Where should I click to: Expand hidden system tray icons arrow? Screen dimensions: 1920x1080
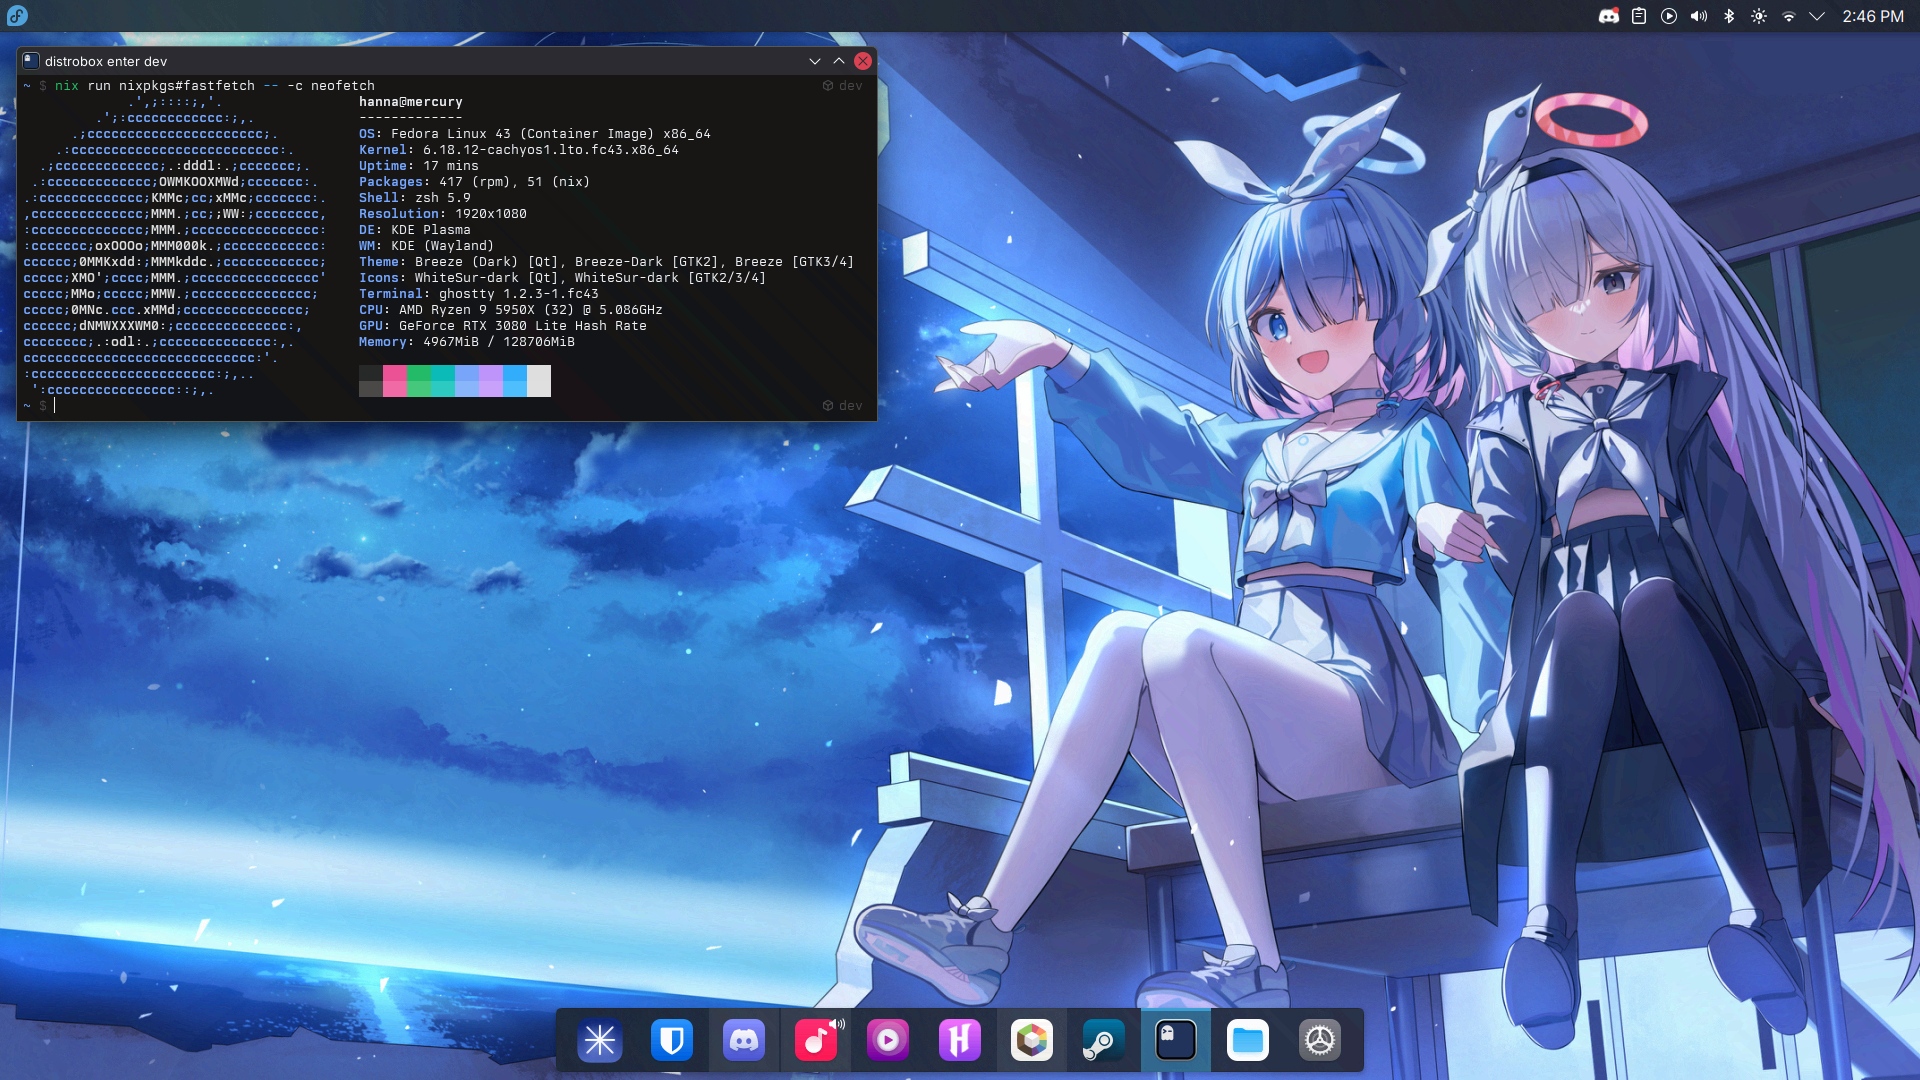point(1818,16)
